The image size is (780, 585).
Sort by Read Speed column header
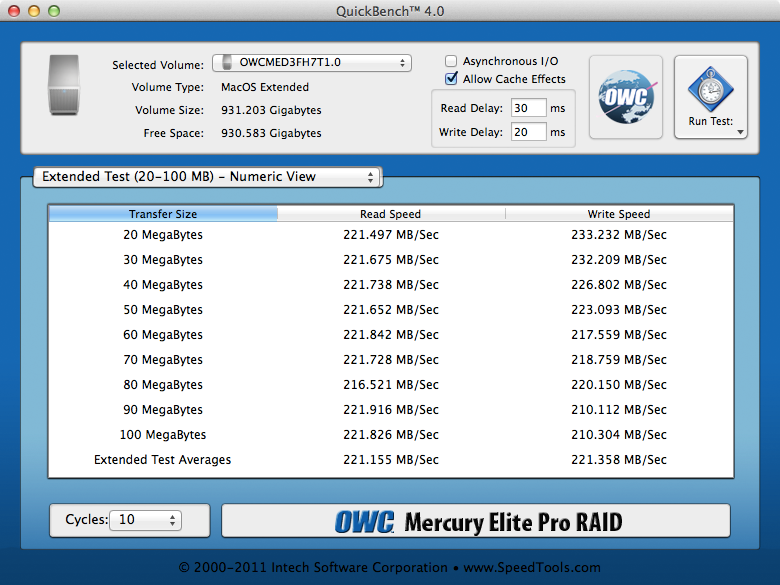coord(390,214)
